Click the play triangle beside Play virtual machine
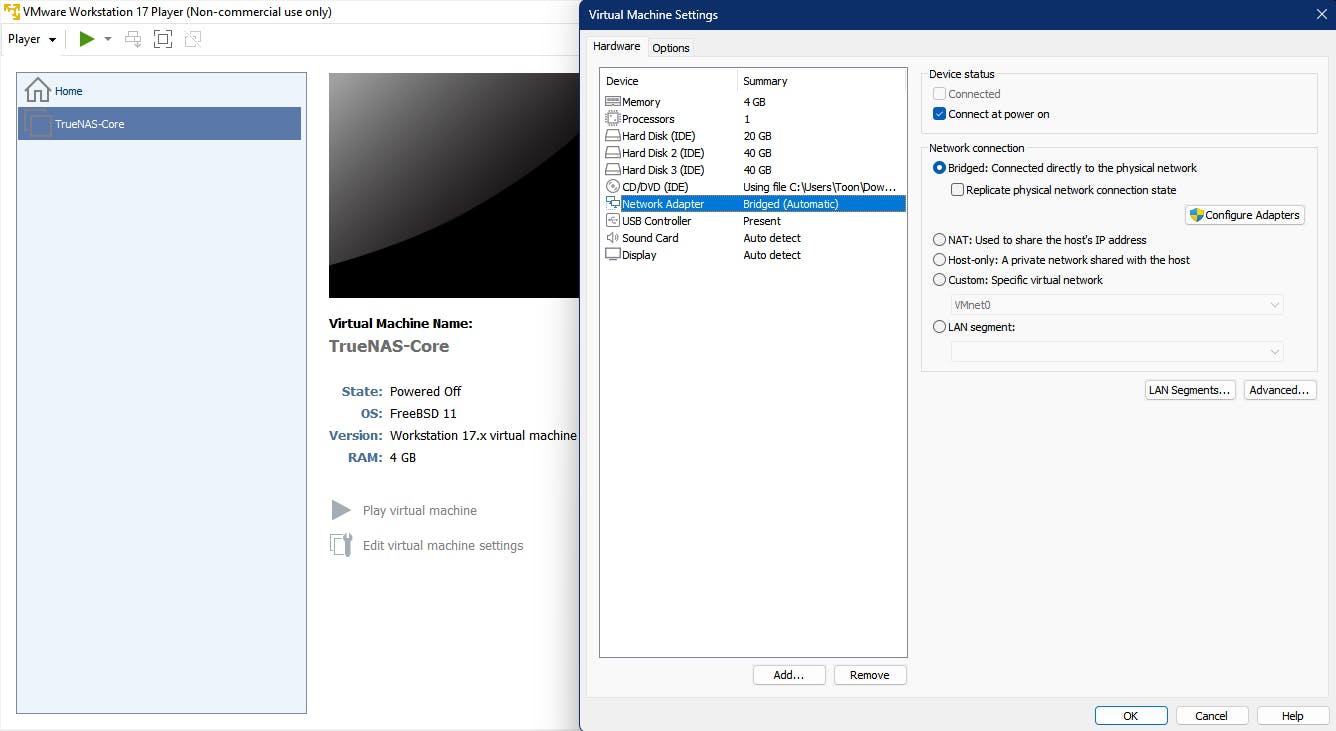This screenshot has width=1336, height=731. pyautogui.click(x=341, y=510)
